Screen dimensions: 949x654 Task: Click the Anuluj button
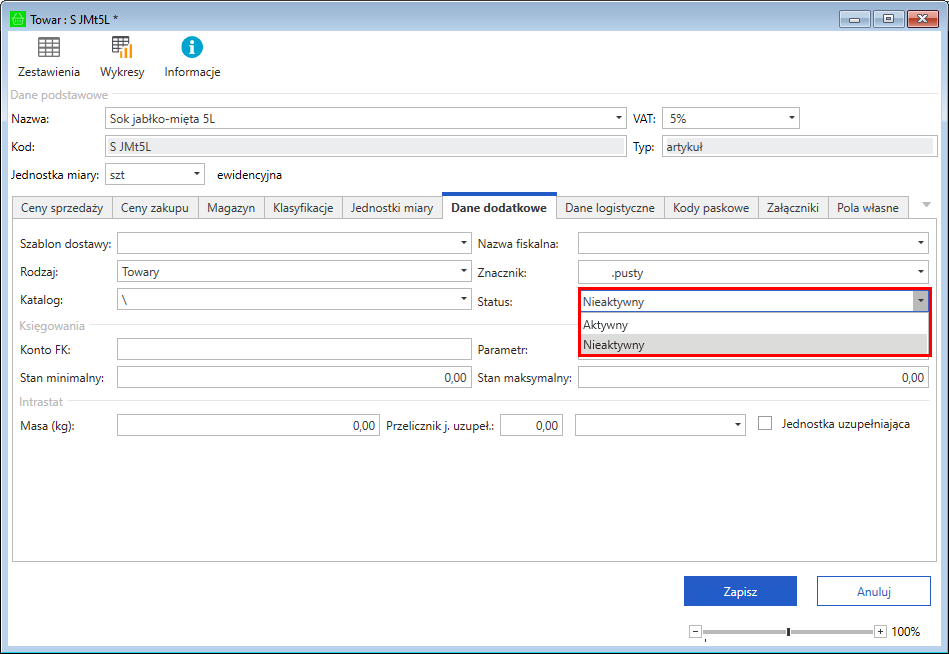pos(873,592)
